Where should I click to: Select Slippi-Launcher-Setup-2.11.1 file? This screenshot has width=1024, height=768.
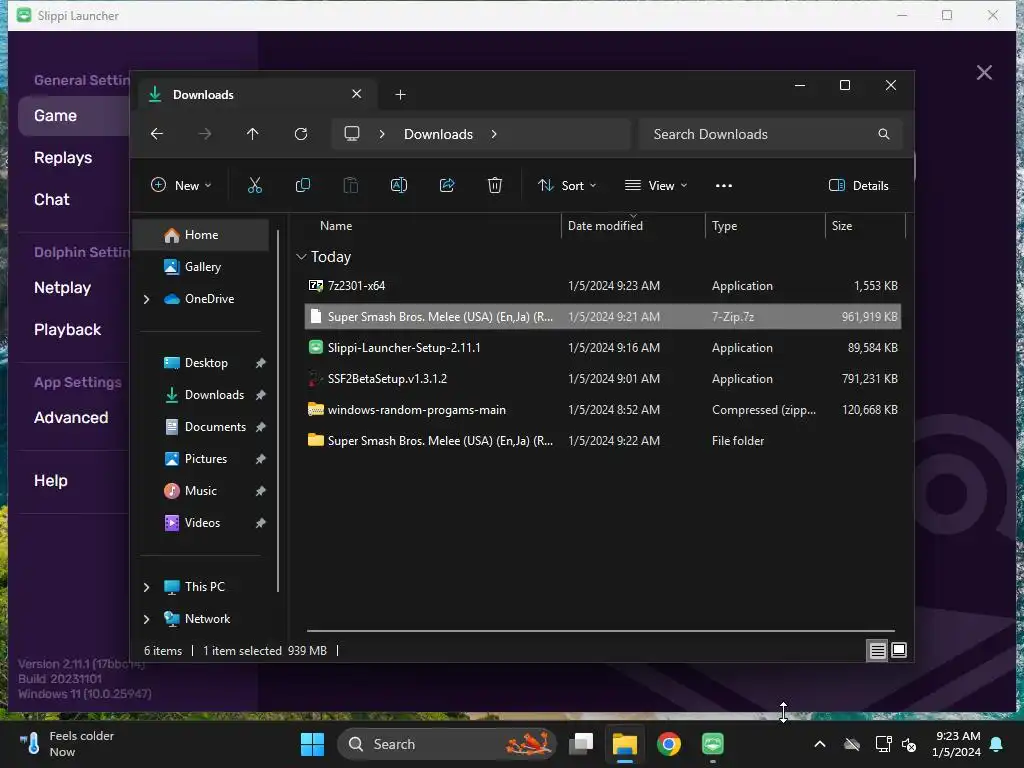tap(603, 348)
